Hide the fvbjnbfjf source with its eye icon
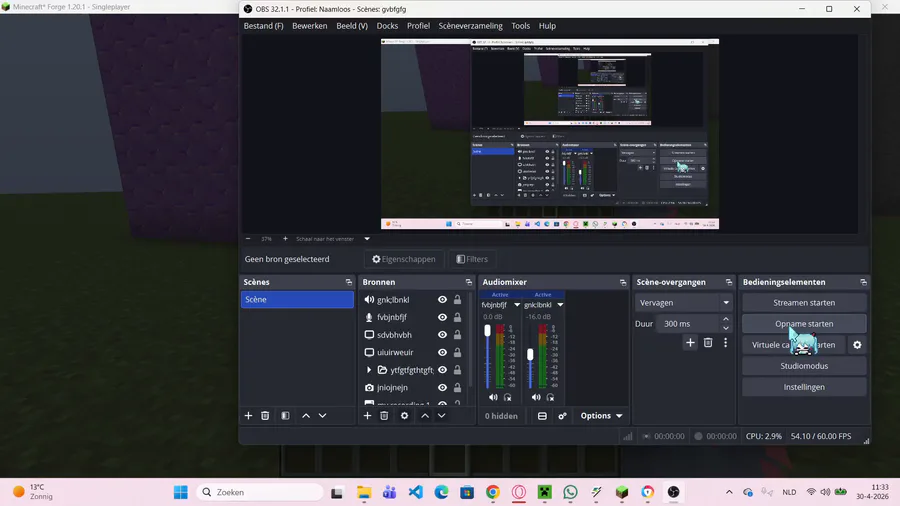 tap(442, 317)
